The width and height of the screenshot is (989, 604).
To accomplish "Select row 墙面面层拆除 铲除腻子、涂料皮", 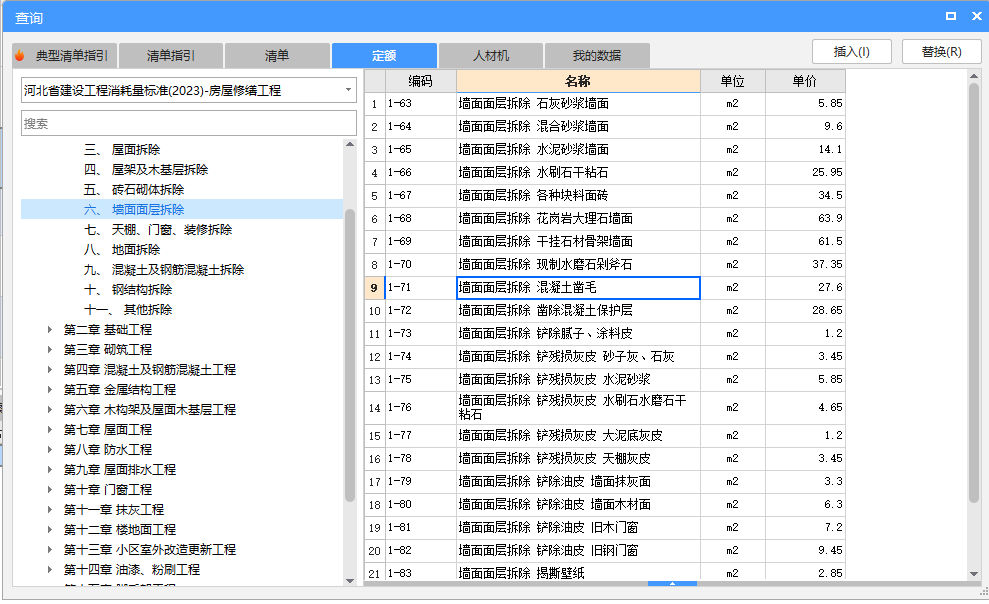I will pyautogui.click(x=604, y=334).
